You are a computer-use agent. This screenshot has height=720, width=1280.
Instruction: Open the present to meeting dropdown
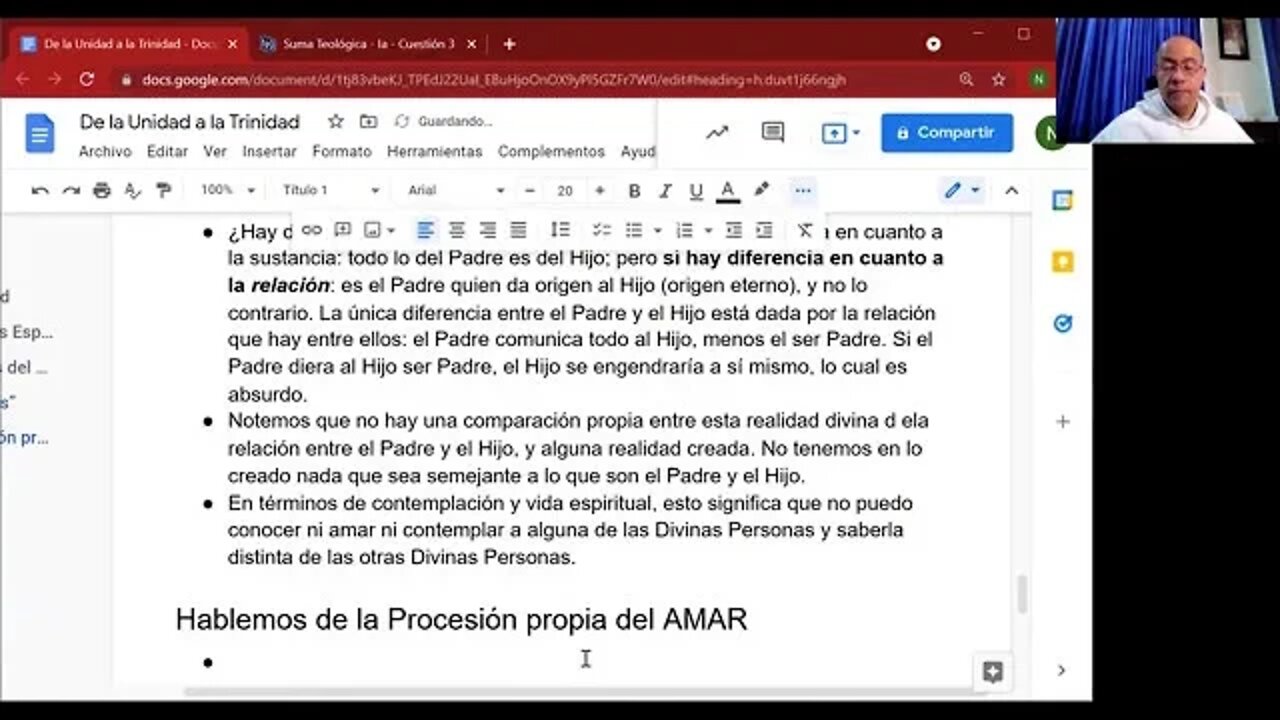841,132
